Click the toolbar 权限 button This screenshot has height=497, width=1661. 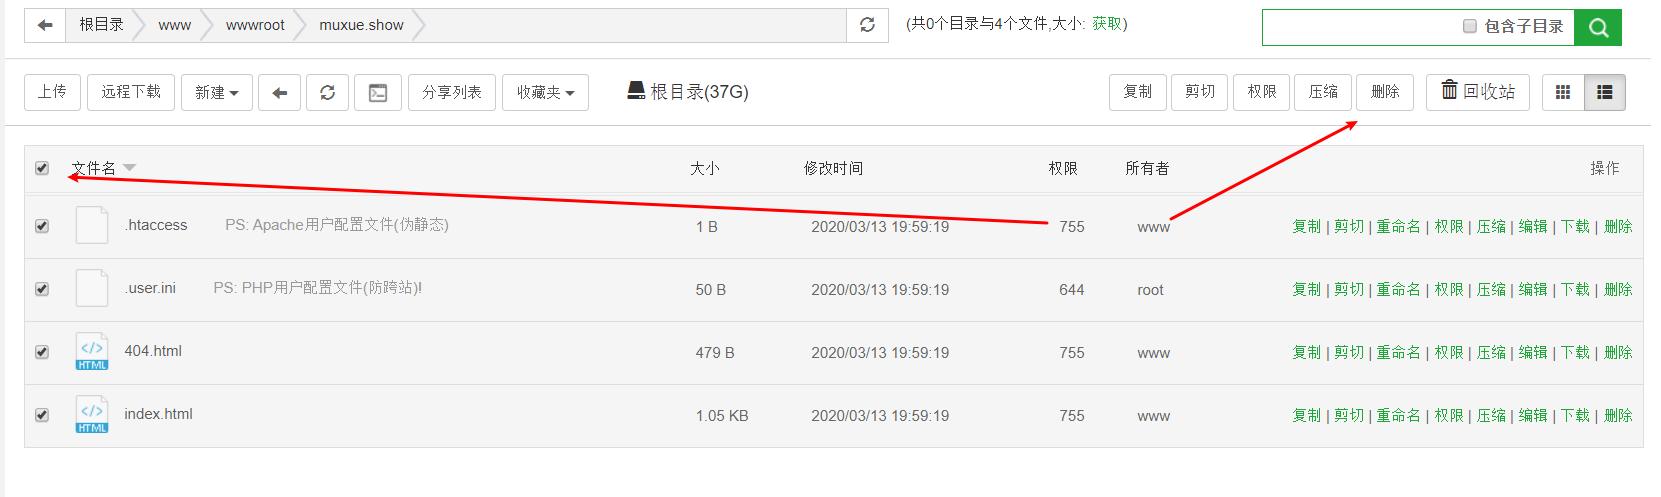coord(1262,92)
